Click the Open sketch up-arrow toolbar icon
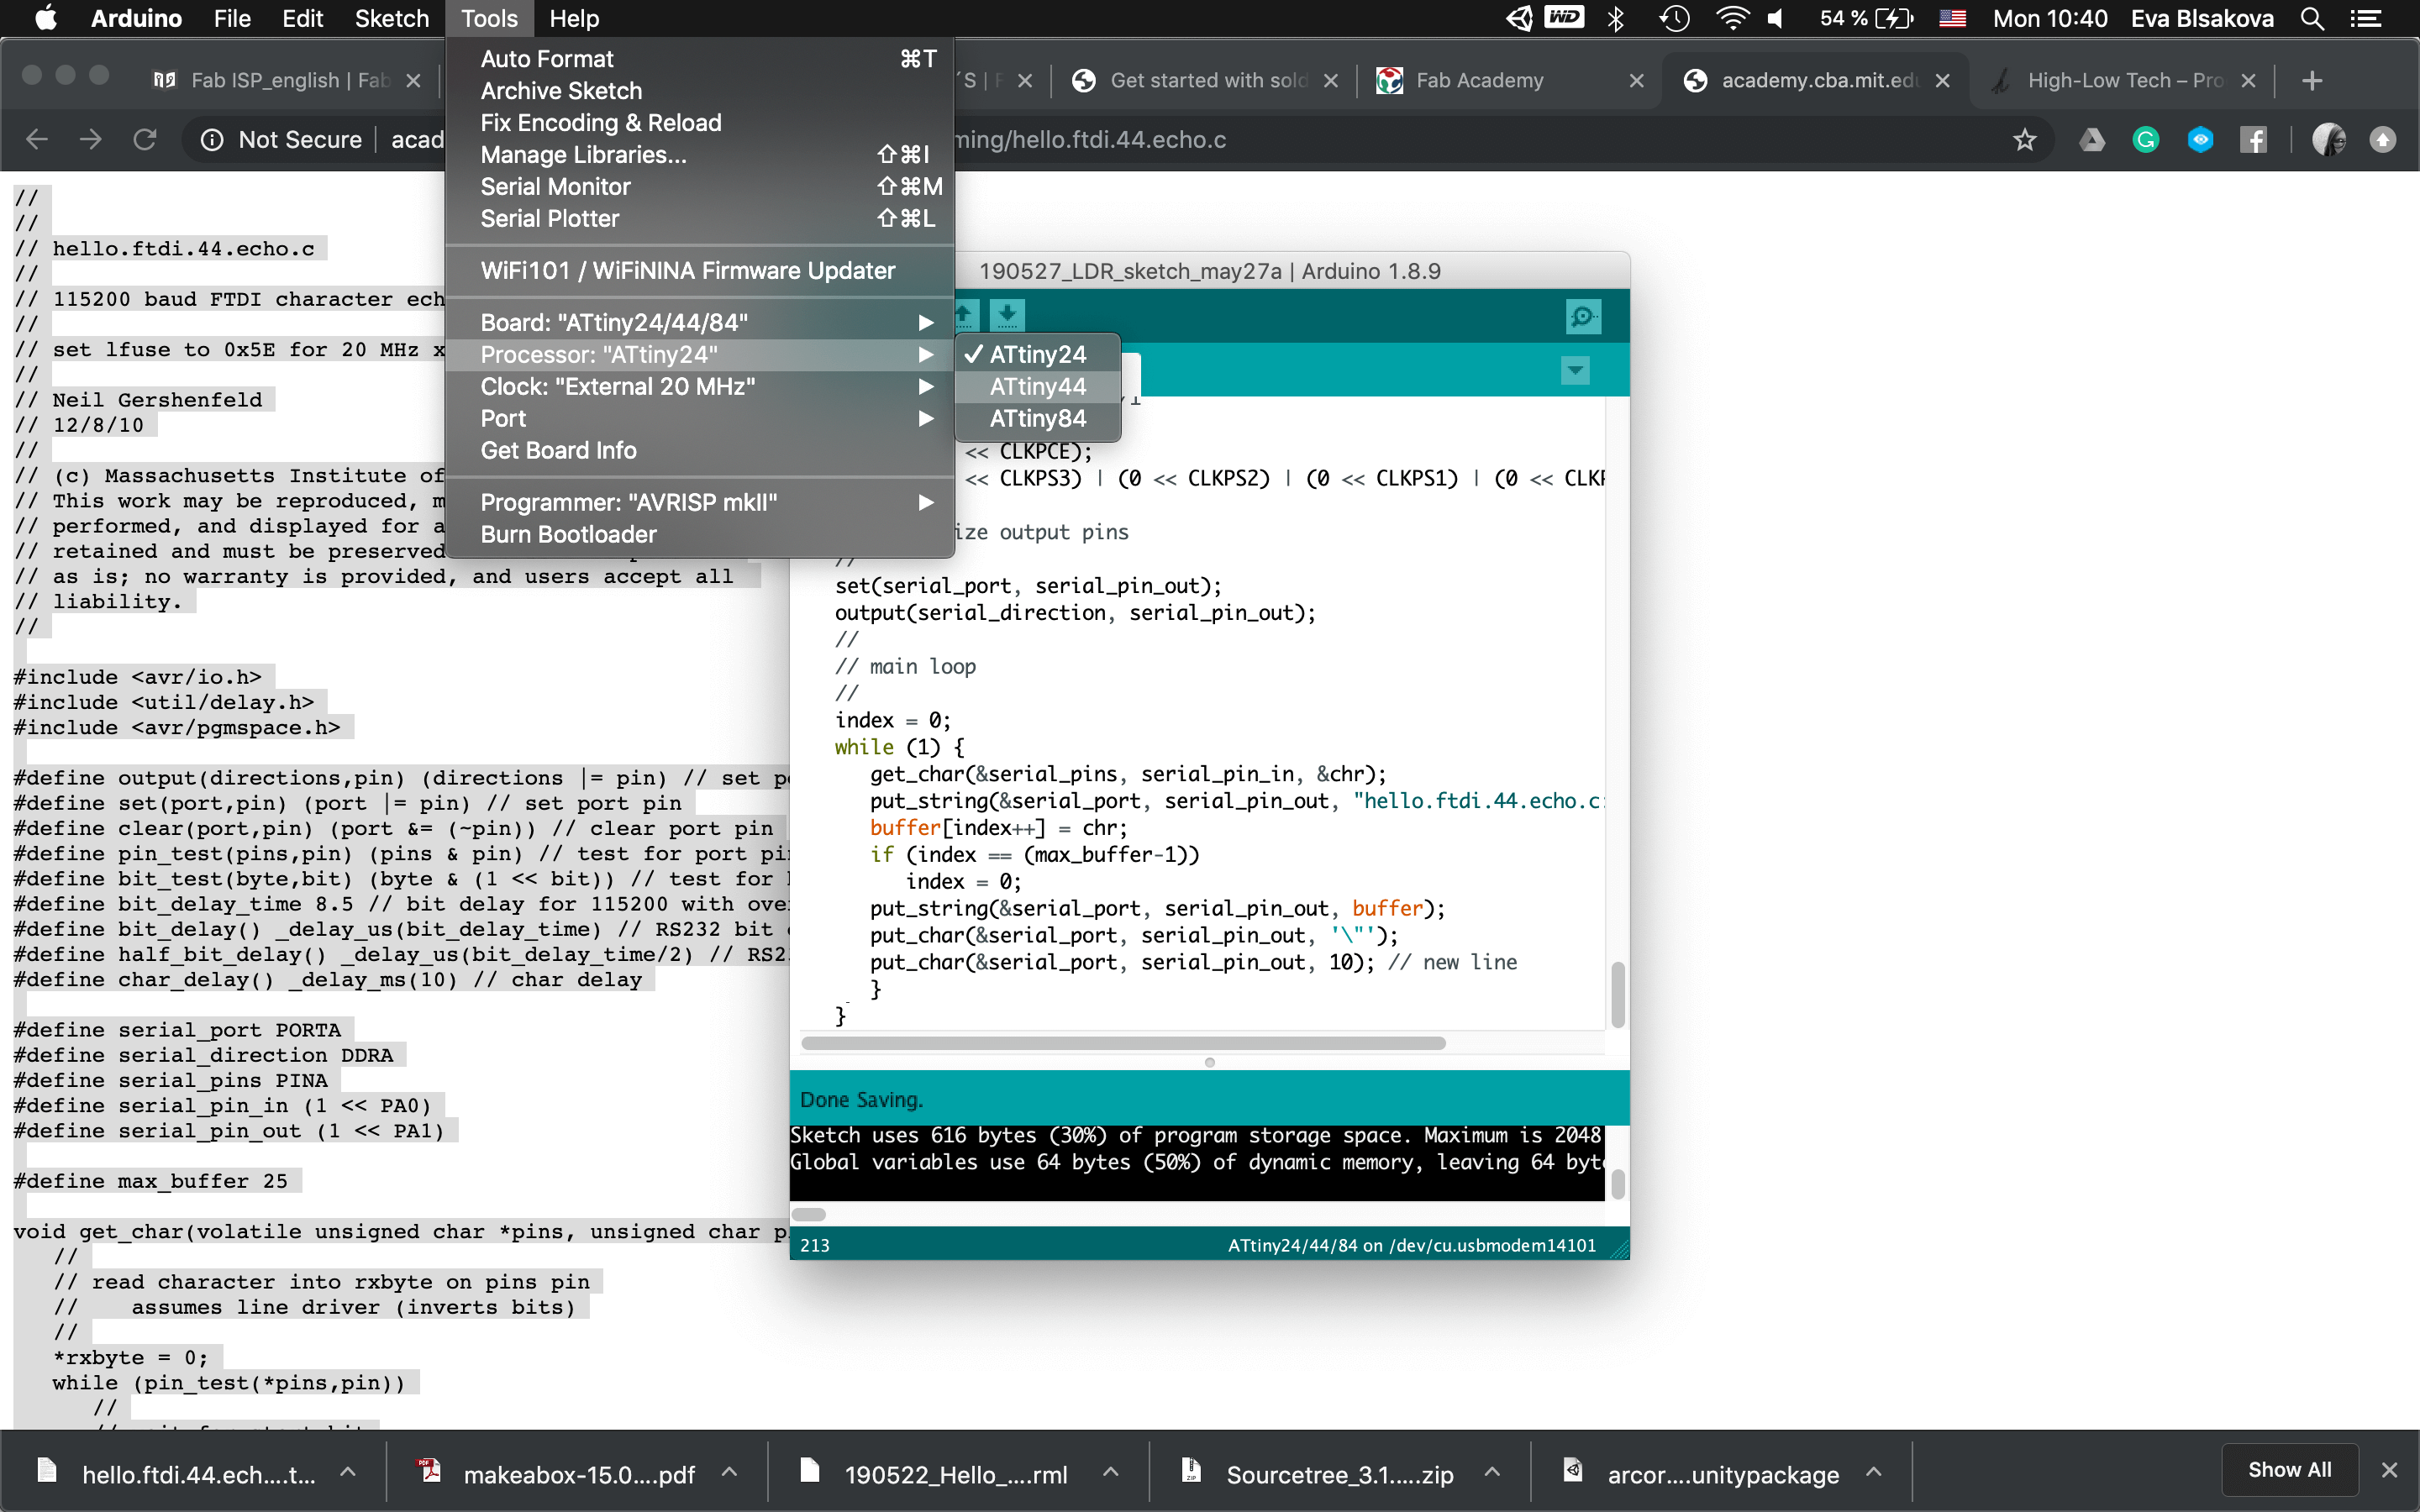Screen dimensions: 2420x1512 click(965, 315)
